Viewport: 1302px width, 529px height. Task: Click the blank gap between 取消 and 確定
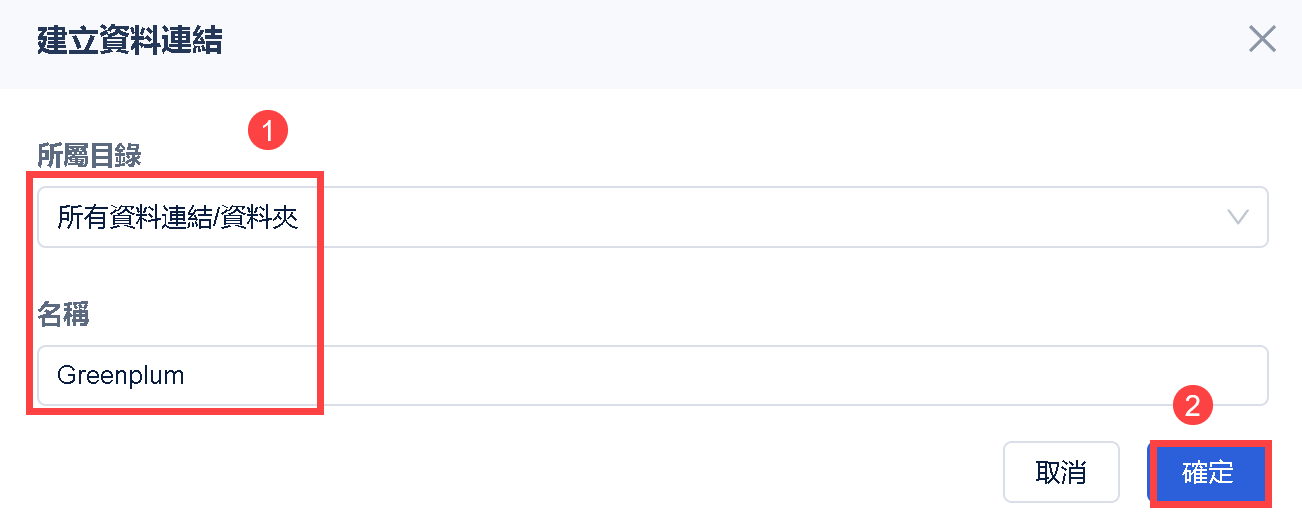(x=1133, y=472)
